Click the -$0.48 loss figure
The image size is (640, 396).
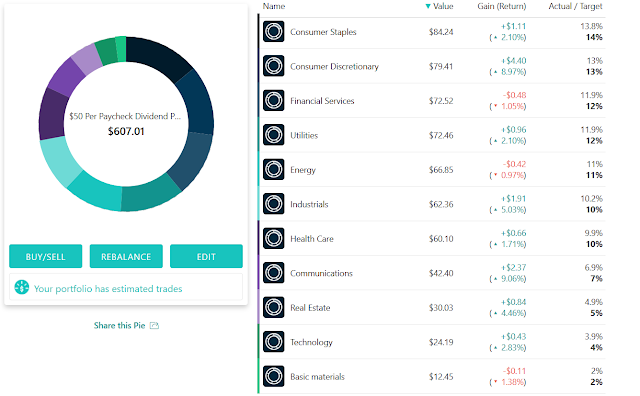click(x=514, y=95)
